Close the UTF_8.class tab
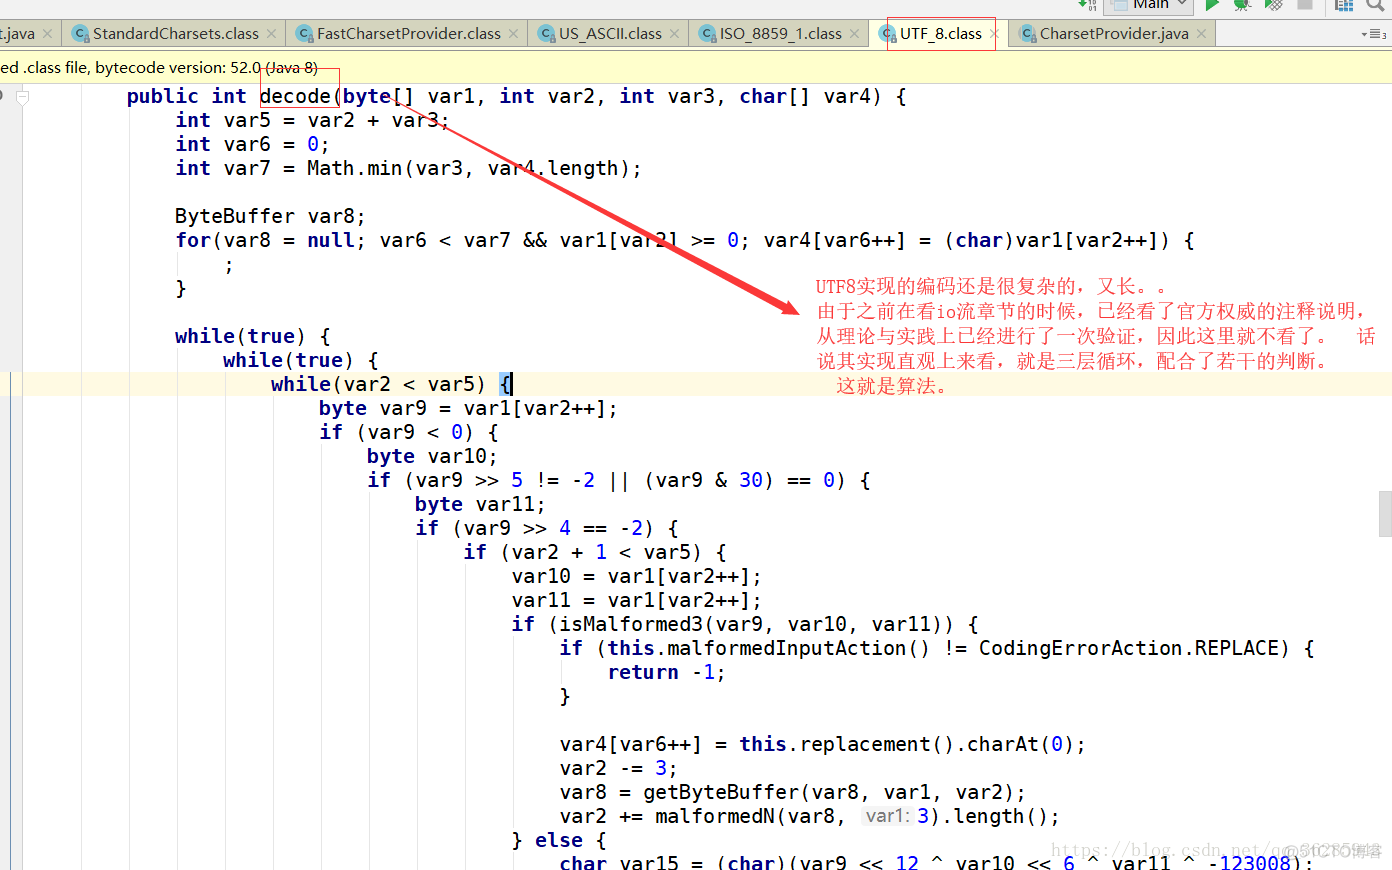 994,34
